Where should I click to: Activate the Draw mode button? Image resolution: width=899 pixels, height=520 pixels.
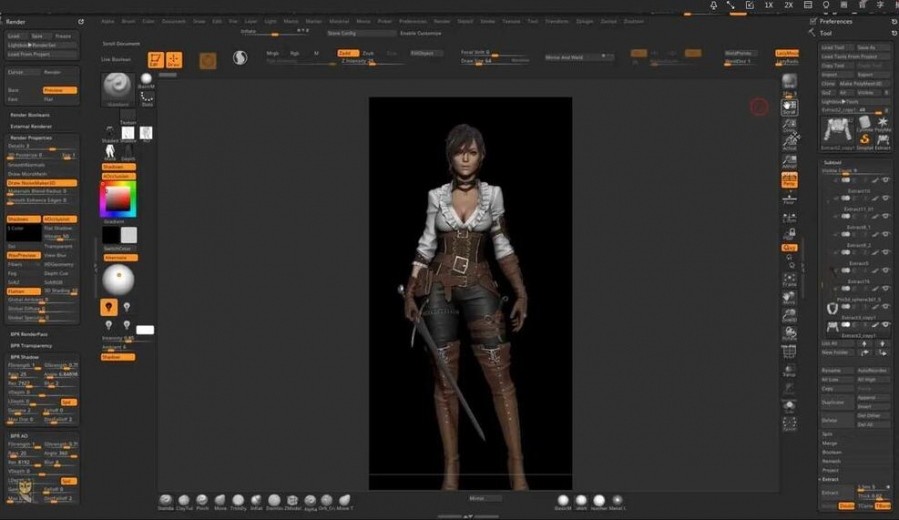(x=174, y=60)
